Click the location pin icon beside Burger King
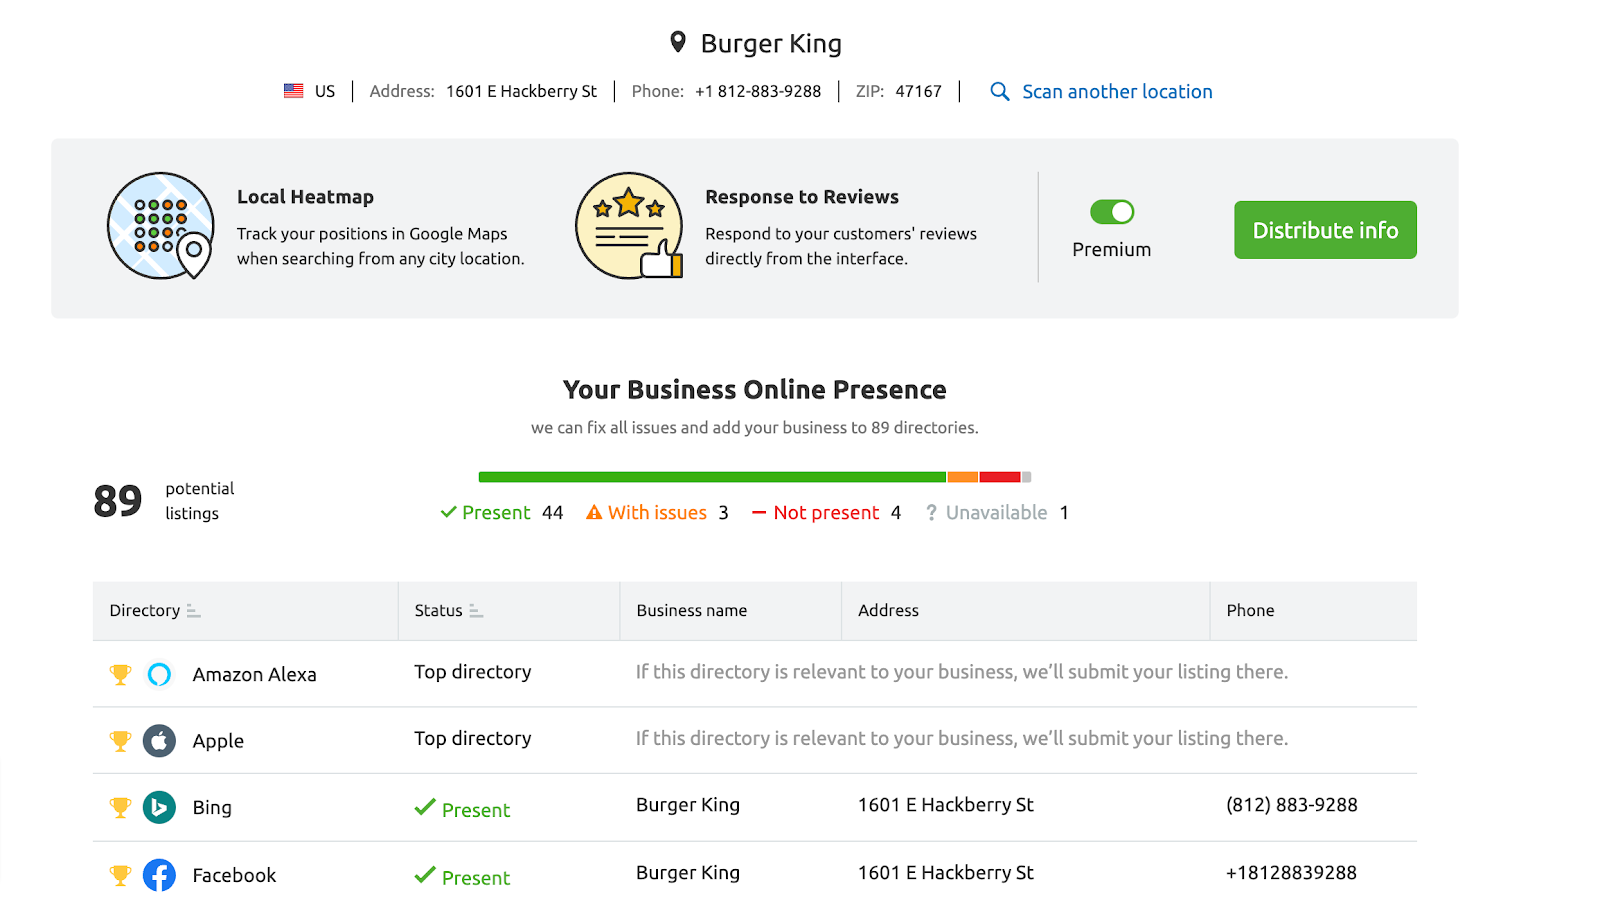Screen dimensions: 1600x907 coord(678,42)
